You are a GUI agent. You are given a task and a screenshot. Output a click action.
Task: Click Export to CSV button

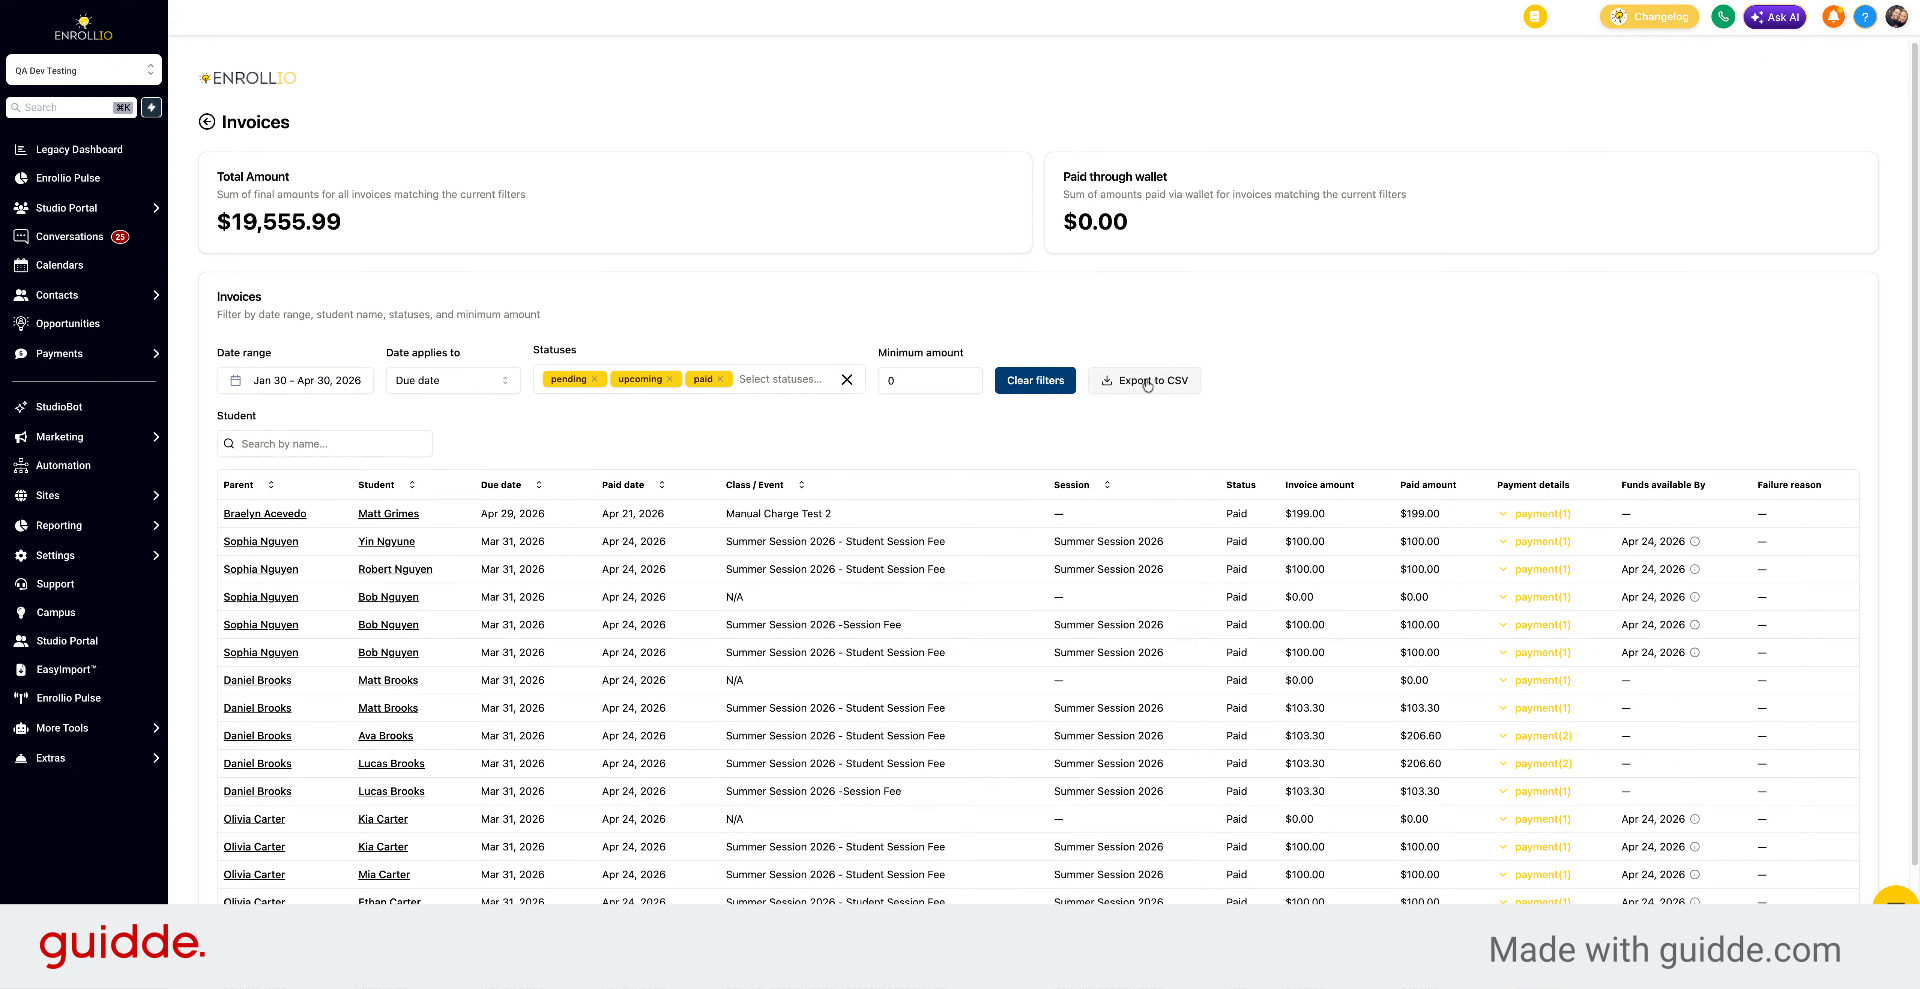[x=1144, y=381]
